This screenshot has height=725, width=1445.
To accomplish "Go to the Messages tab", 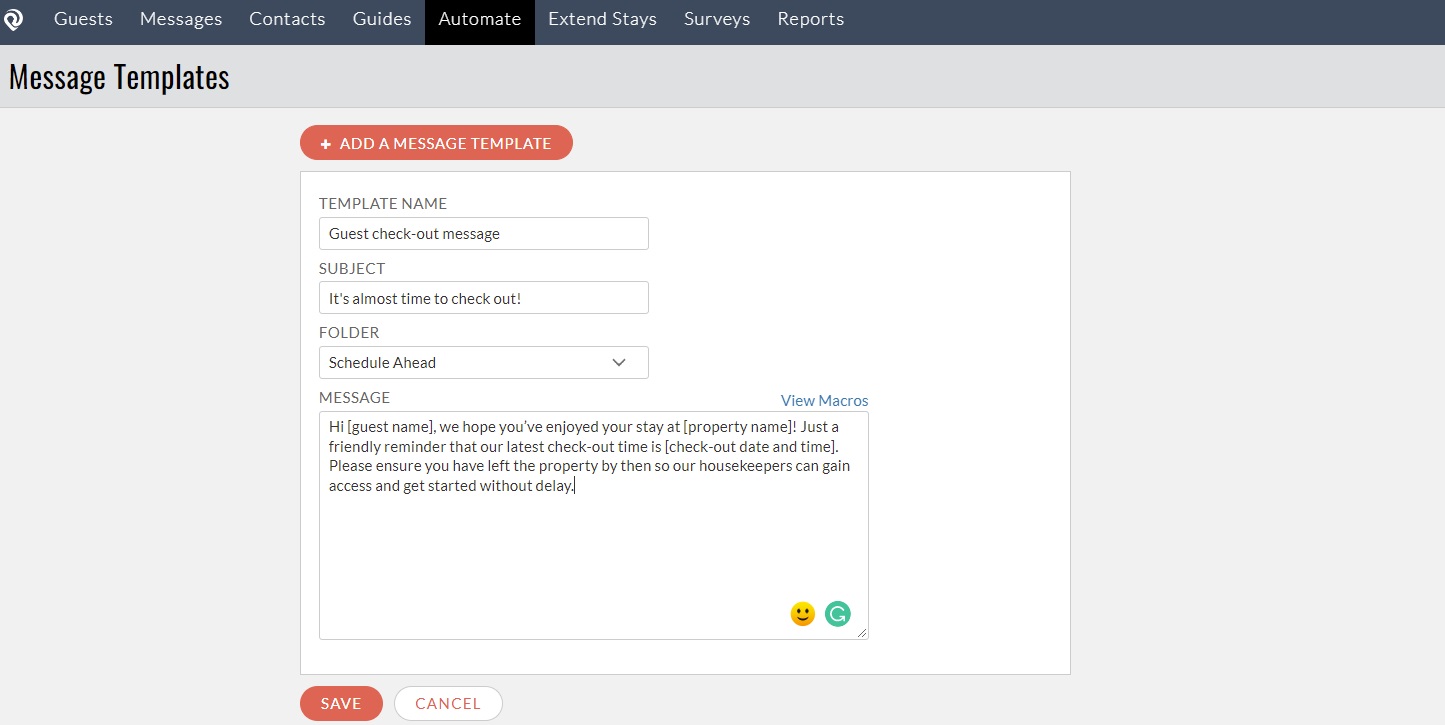I will (181, 20).
